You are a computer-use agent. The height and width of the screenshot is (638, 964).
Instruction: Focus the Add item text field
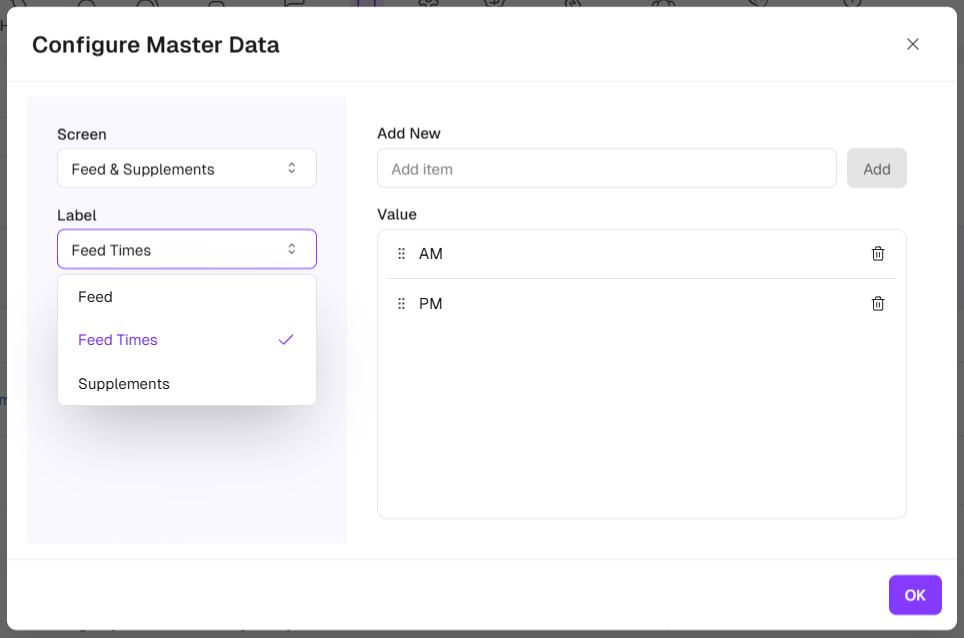click(606, 168)
